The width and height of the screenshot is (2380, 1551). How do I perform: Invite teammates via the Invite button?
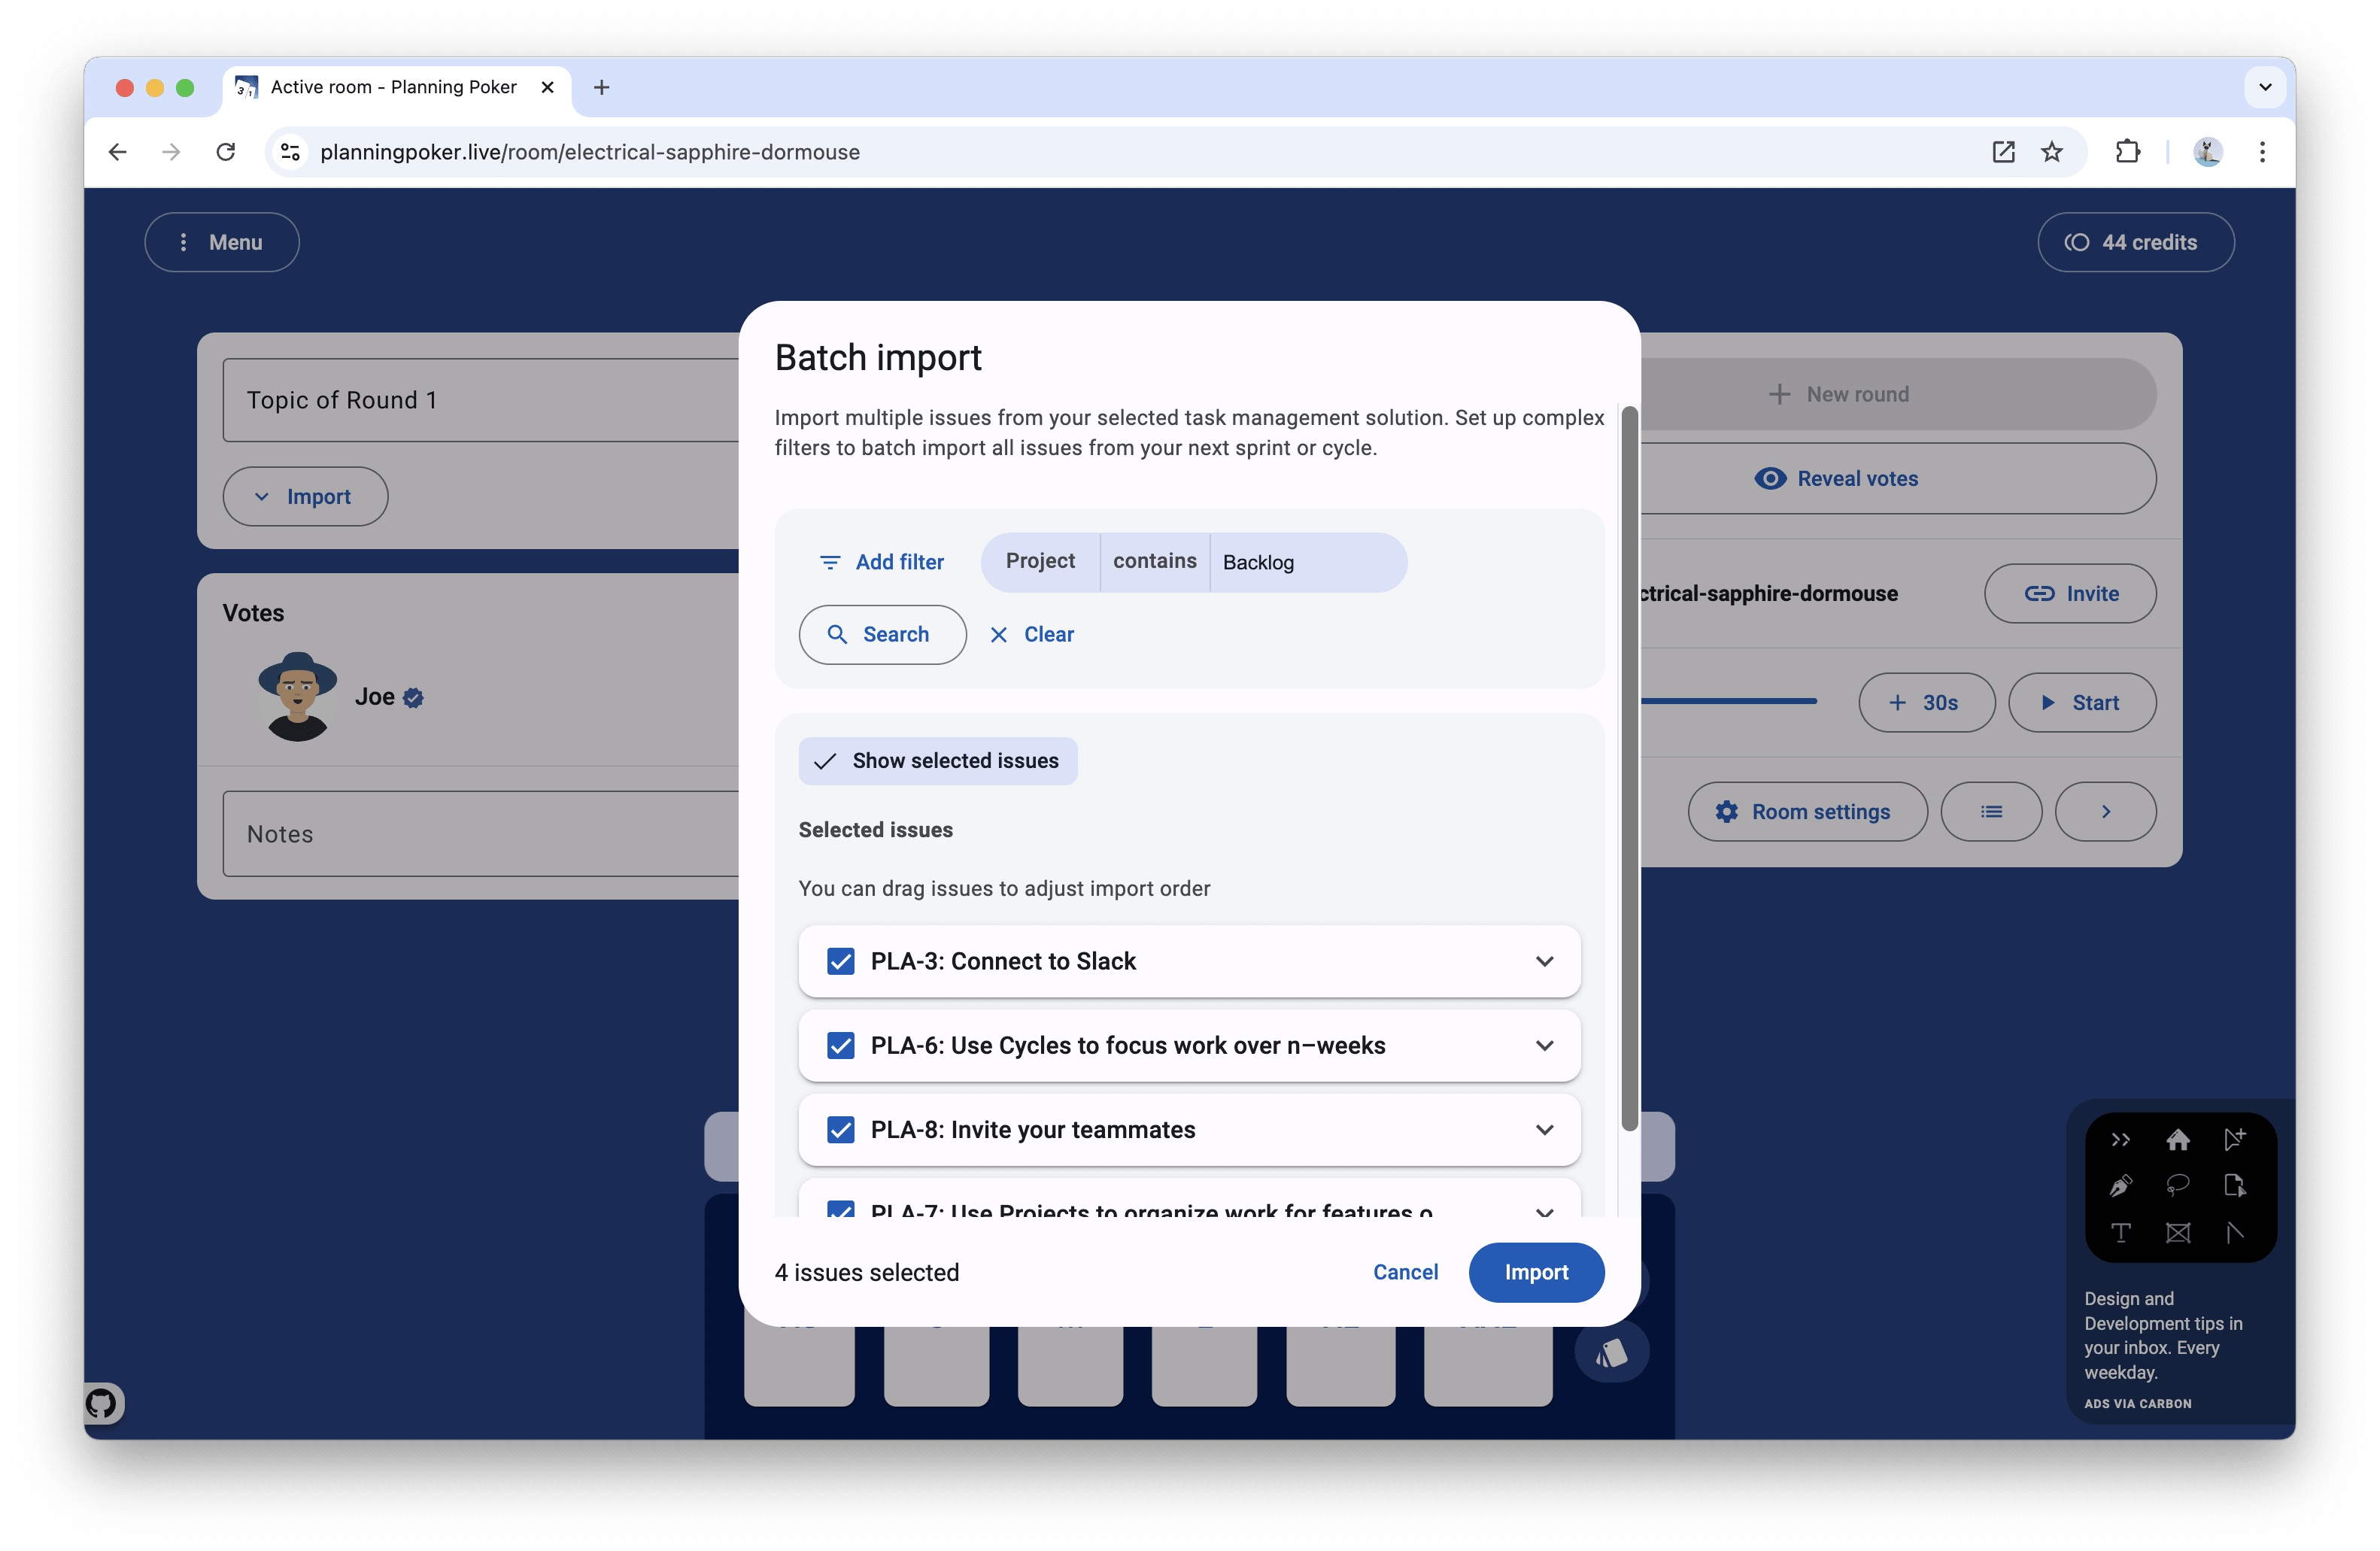(x=2070, y=594)
